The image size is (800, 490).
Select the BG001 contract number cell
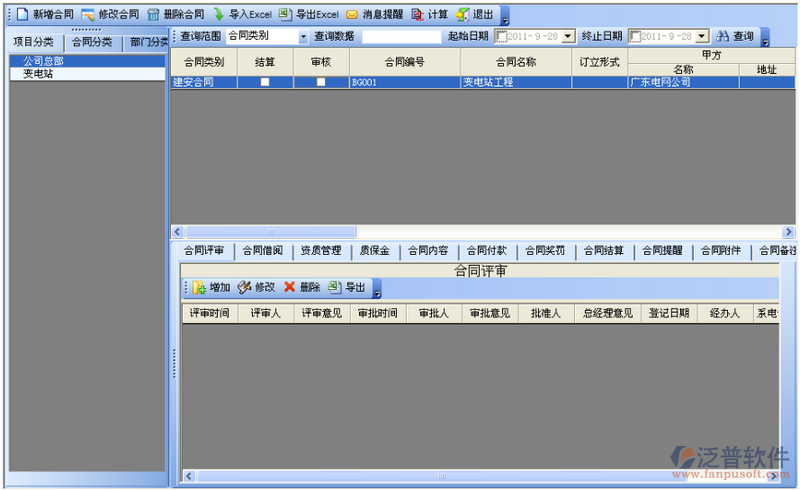(x=405, y=82)
